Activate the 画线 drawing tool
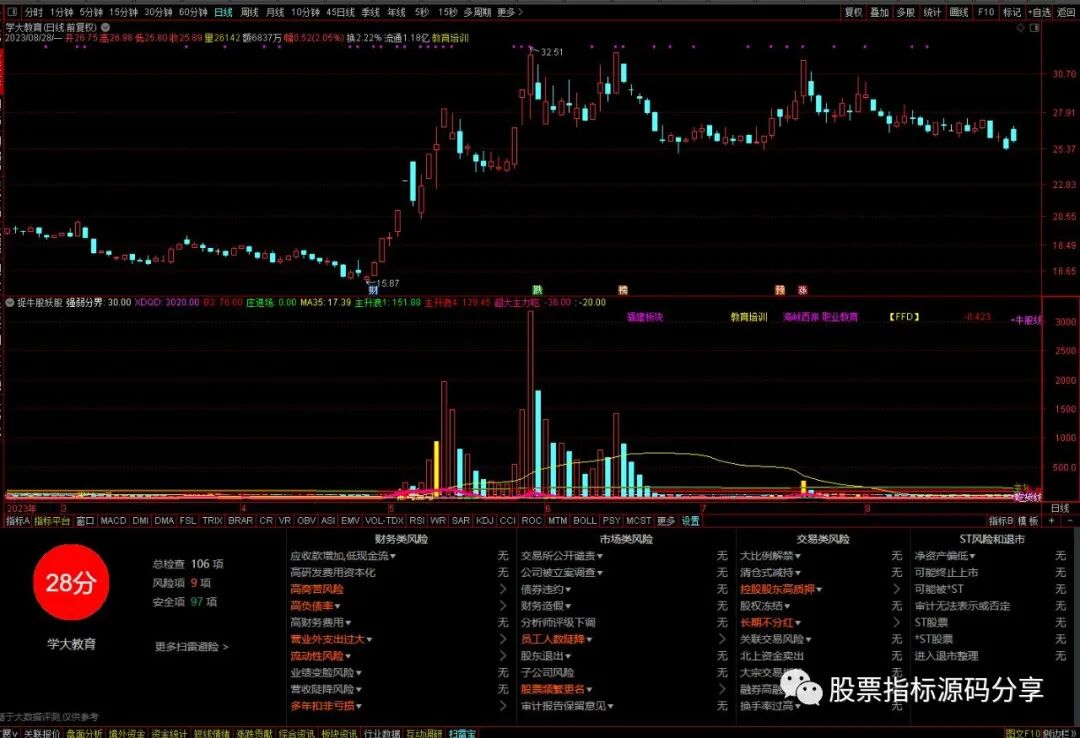Screen dimensions: 1080x738 (x=959, y=12)
